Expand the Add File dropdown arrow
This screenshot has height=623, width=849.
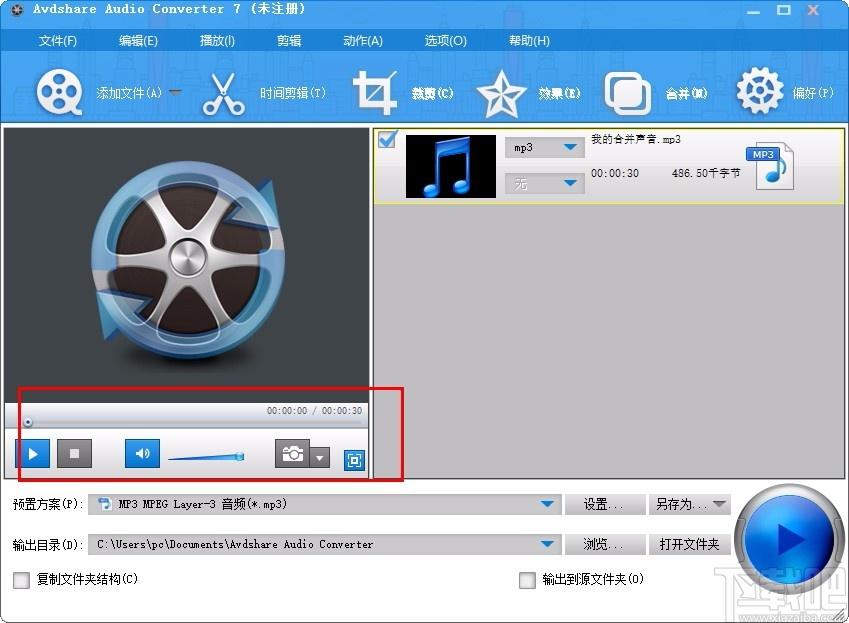pos(175,92)
